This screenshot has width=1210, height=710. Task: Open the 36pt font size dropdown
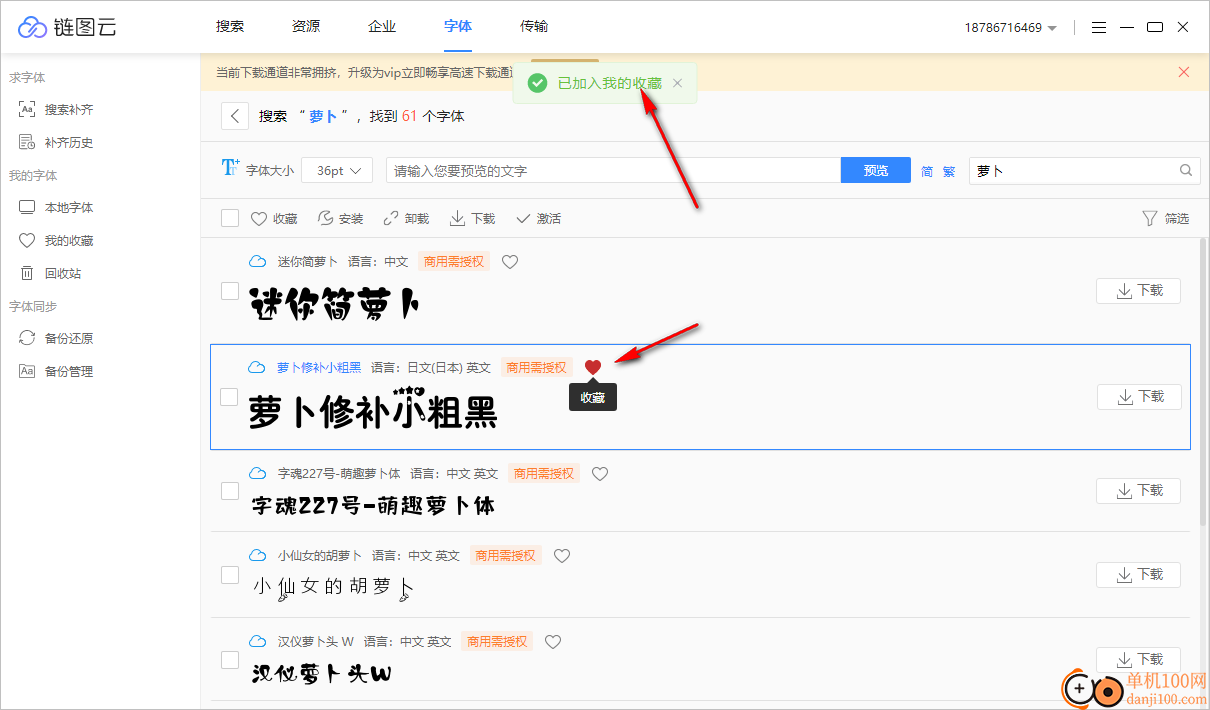(337, 170)
